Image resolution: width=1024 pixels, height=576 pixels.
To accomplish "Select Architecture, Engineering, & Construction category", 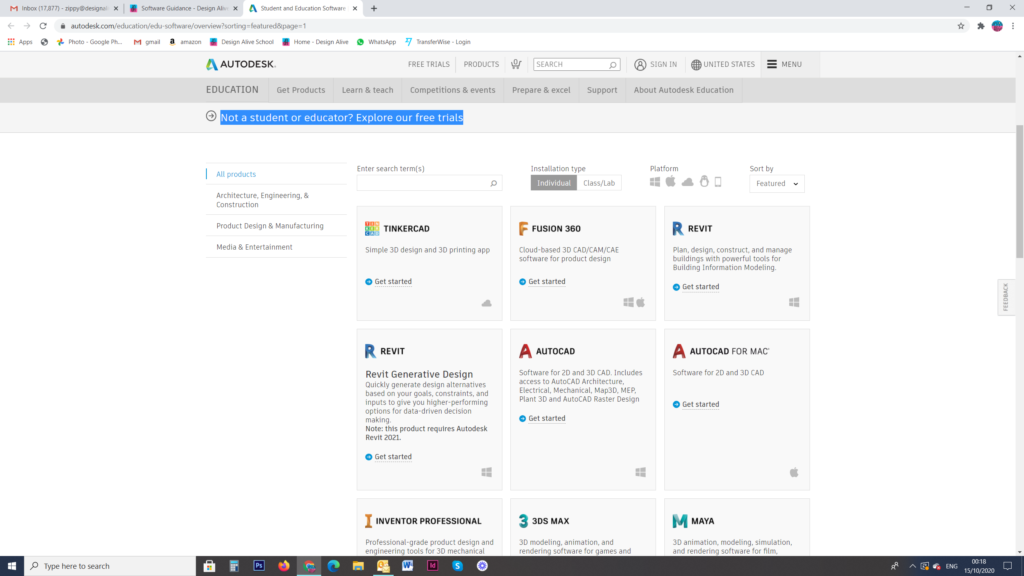I will point(263,200).
